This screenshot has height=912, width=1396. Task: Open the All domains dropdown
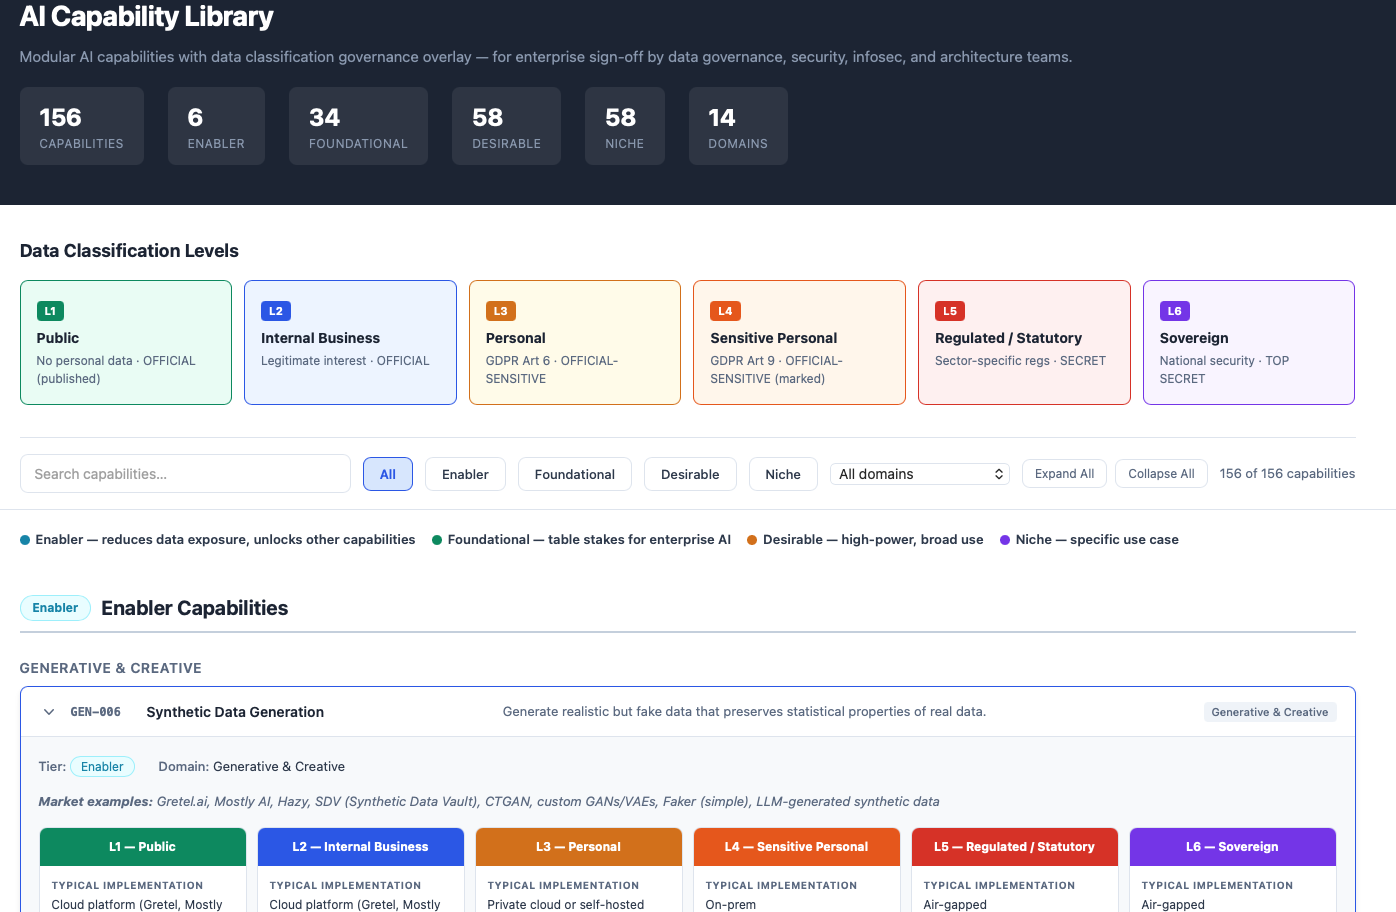pos(918,473)
